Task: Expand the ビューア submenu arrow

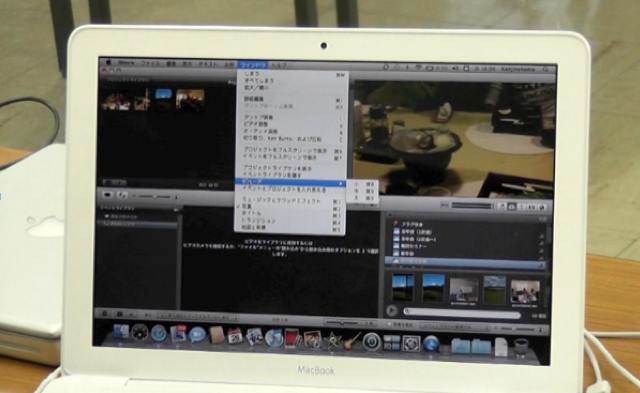Action: coord(341,183)
